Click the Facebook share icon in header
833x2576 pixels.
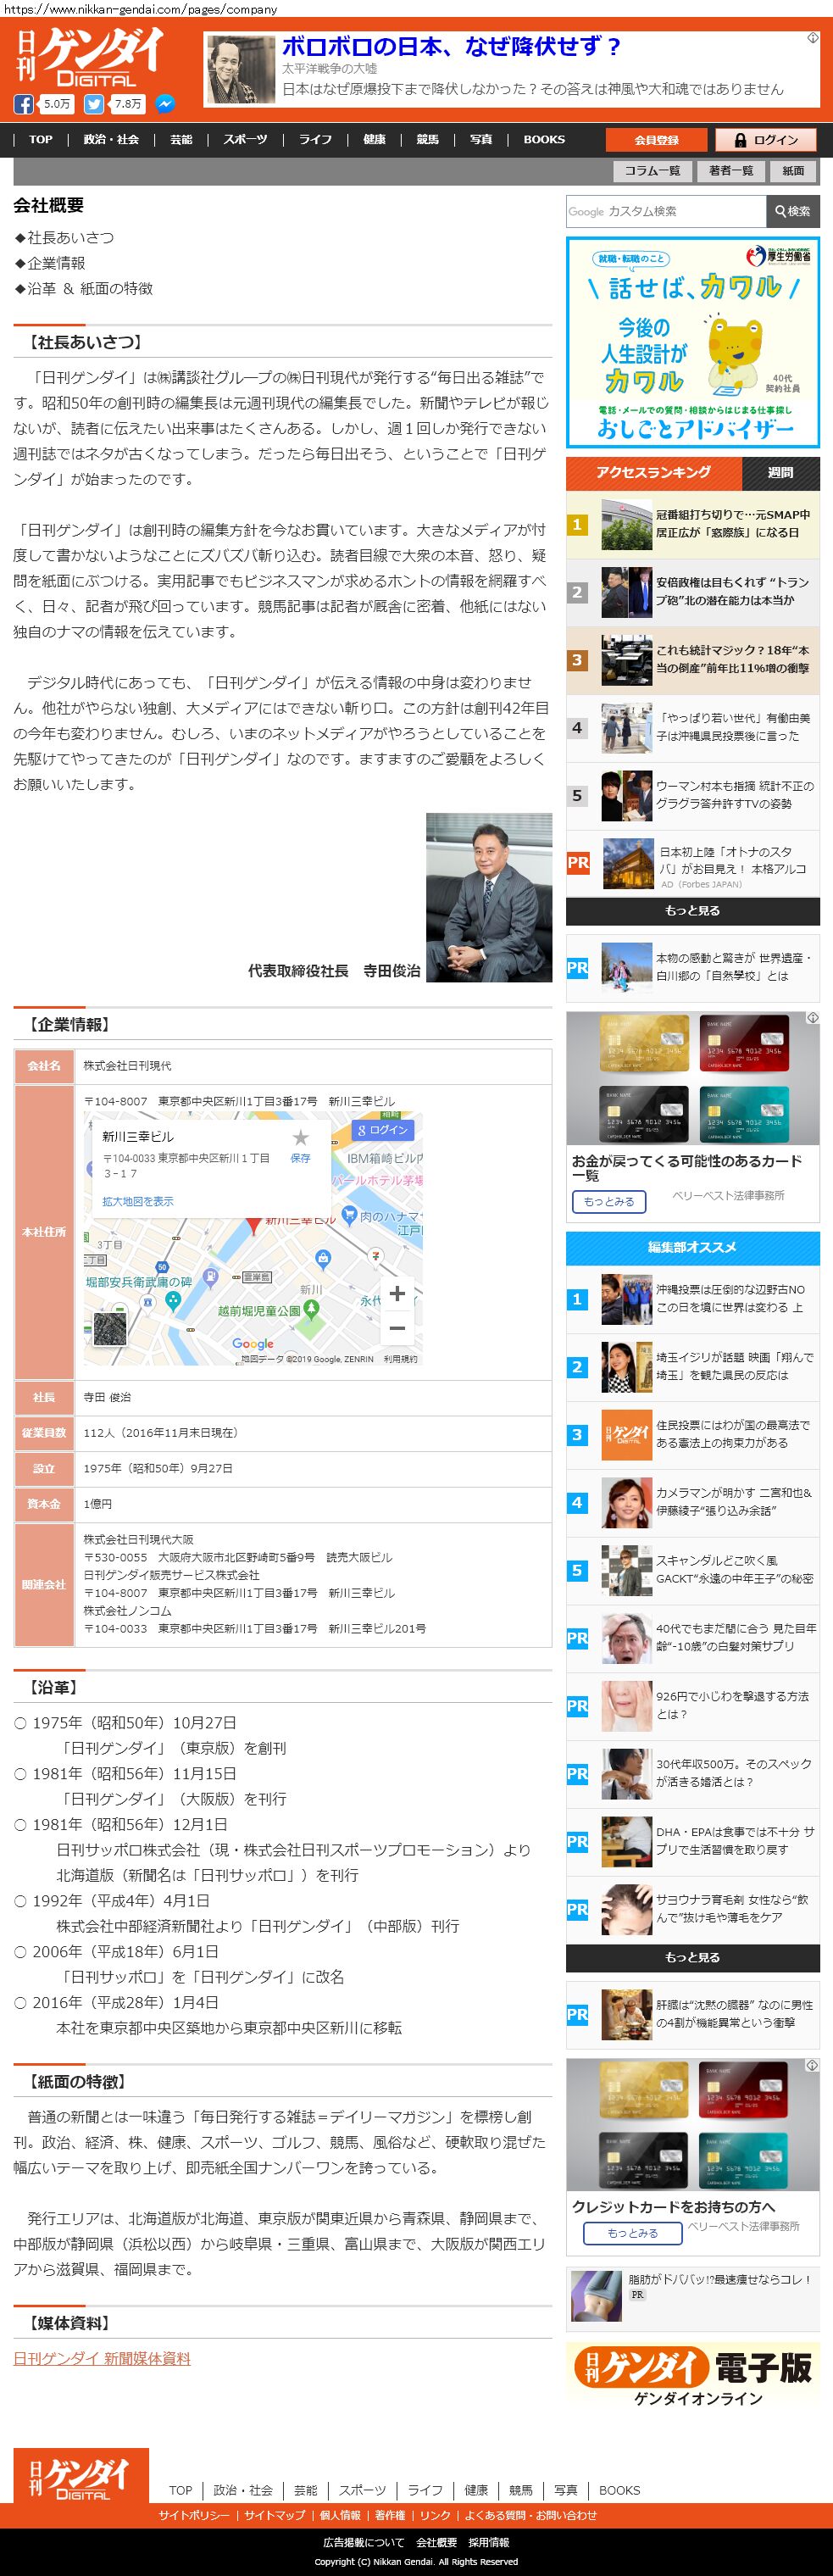click(x=23, y=104)
